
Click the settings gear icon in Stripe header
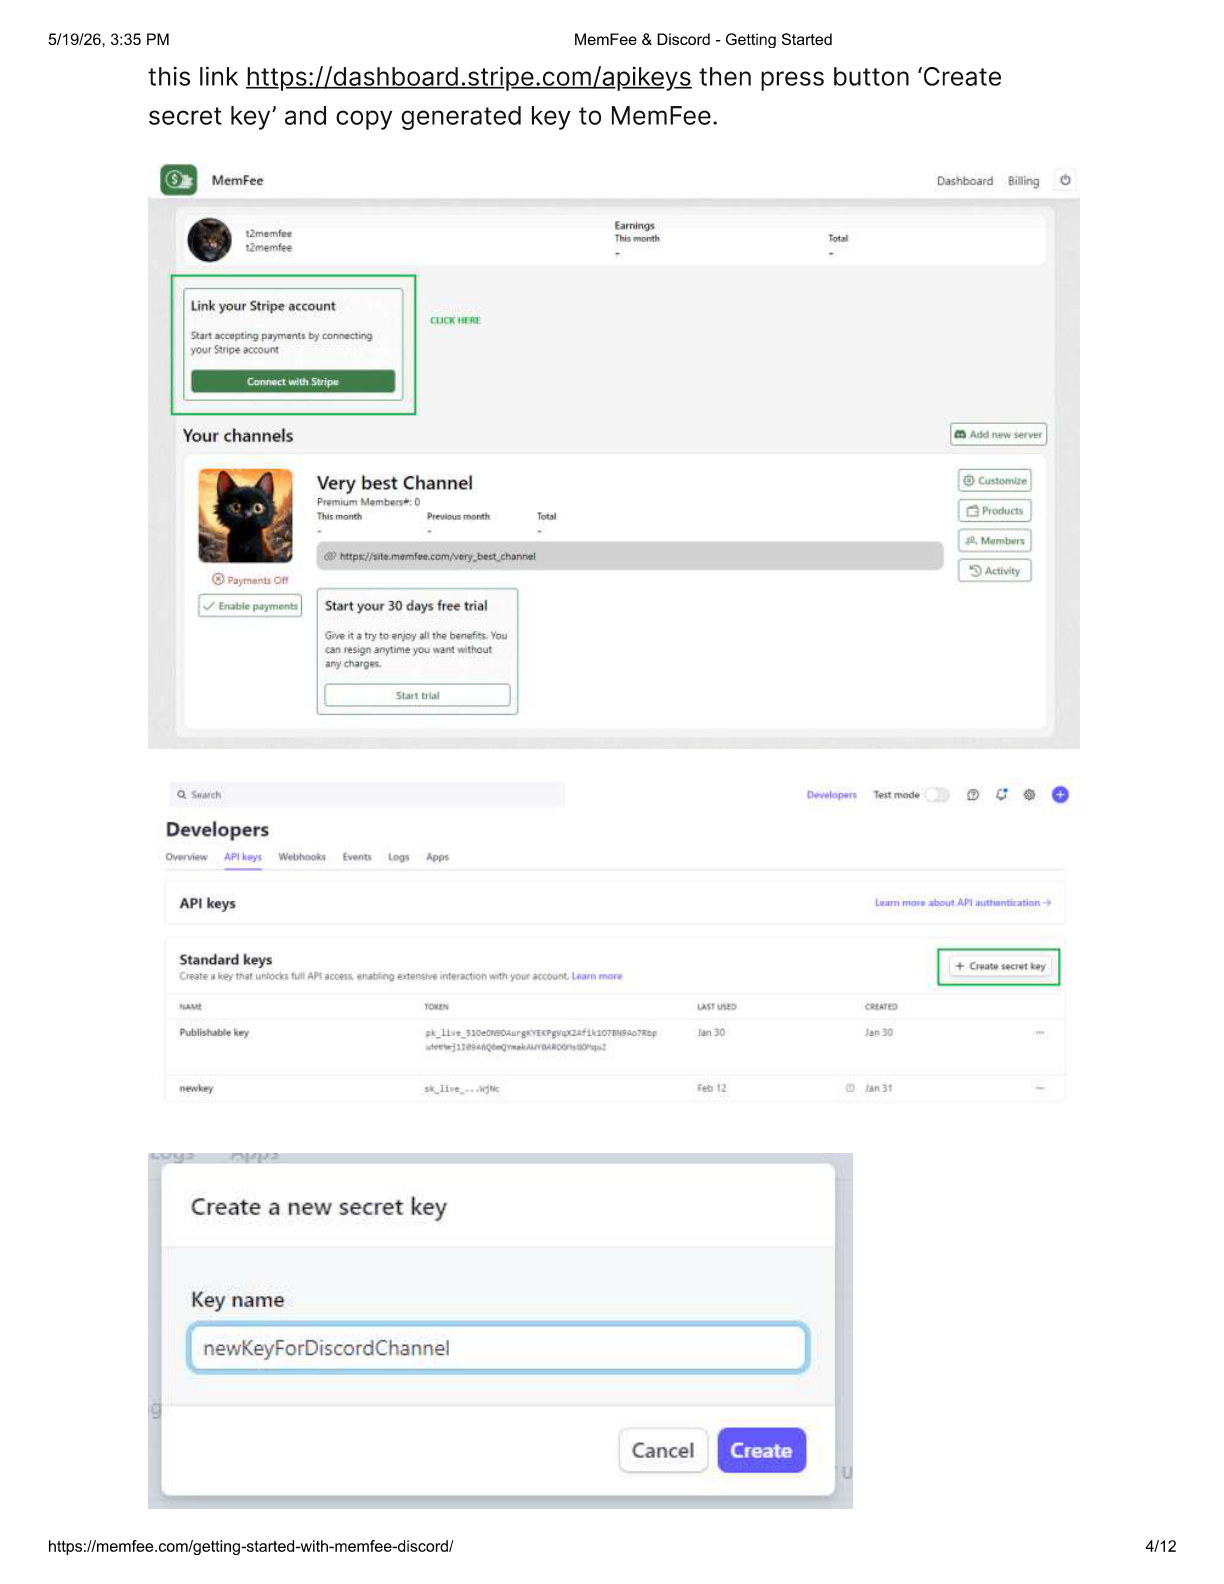[1029, 795]
